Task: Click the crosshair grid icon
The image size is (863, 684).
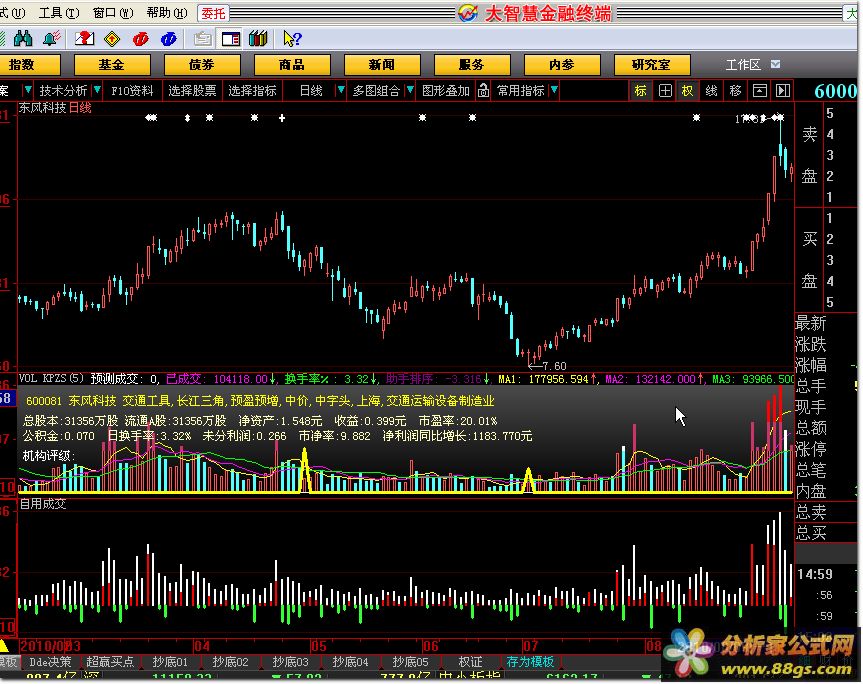Action: (x=665, y=91)
